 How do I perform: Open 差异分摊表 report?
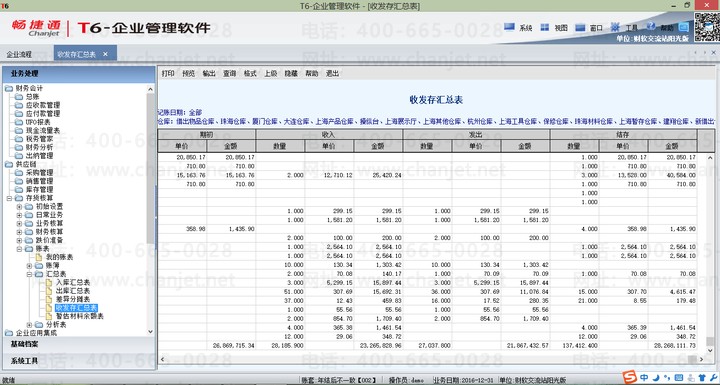click(x=73, y=300)
